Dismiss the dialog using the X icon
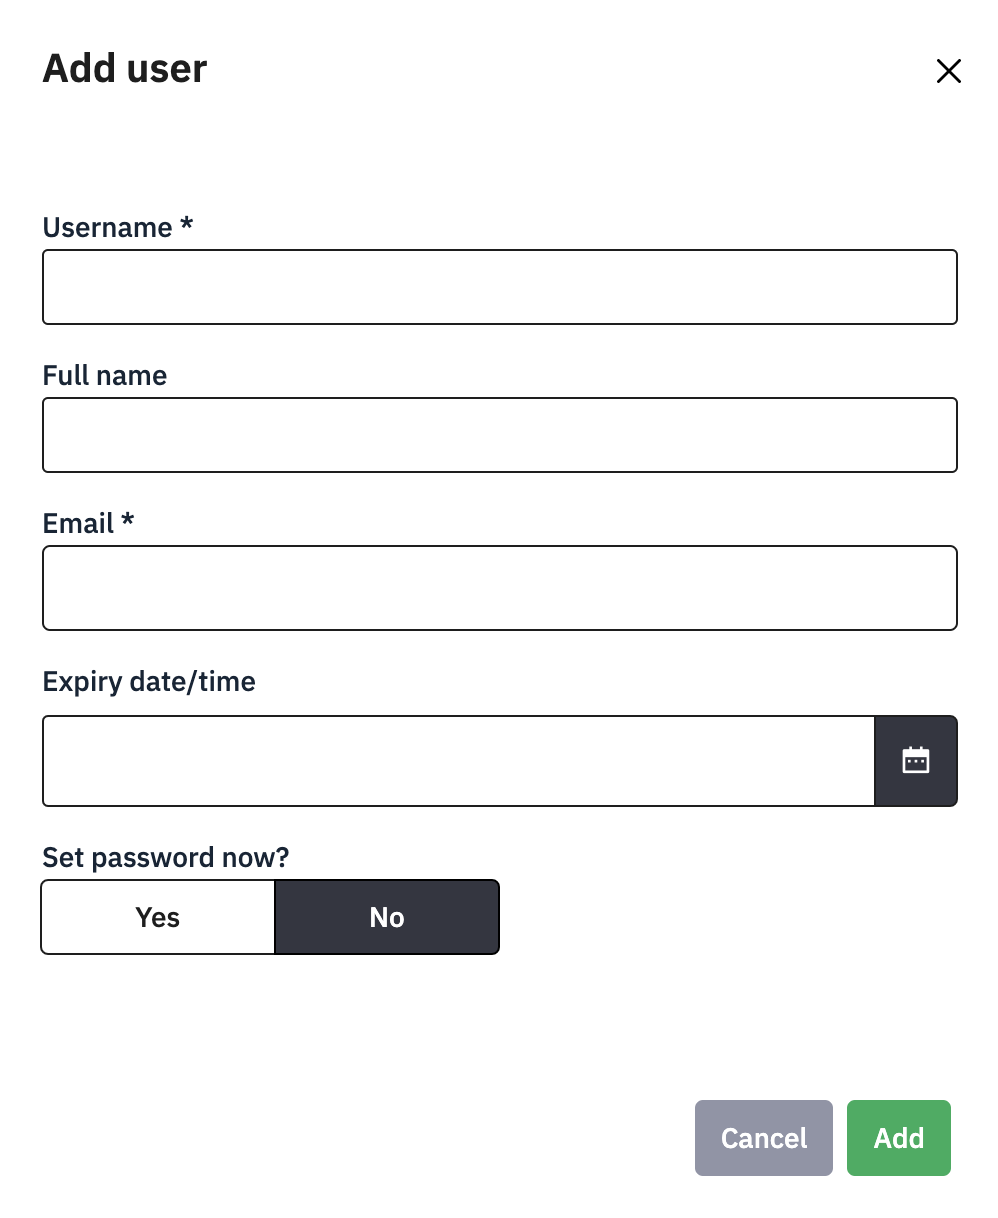The image size is (998, 1218). tap(948, 71)
